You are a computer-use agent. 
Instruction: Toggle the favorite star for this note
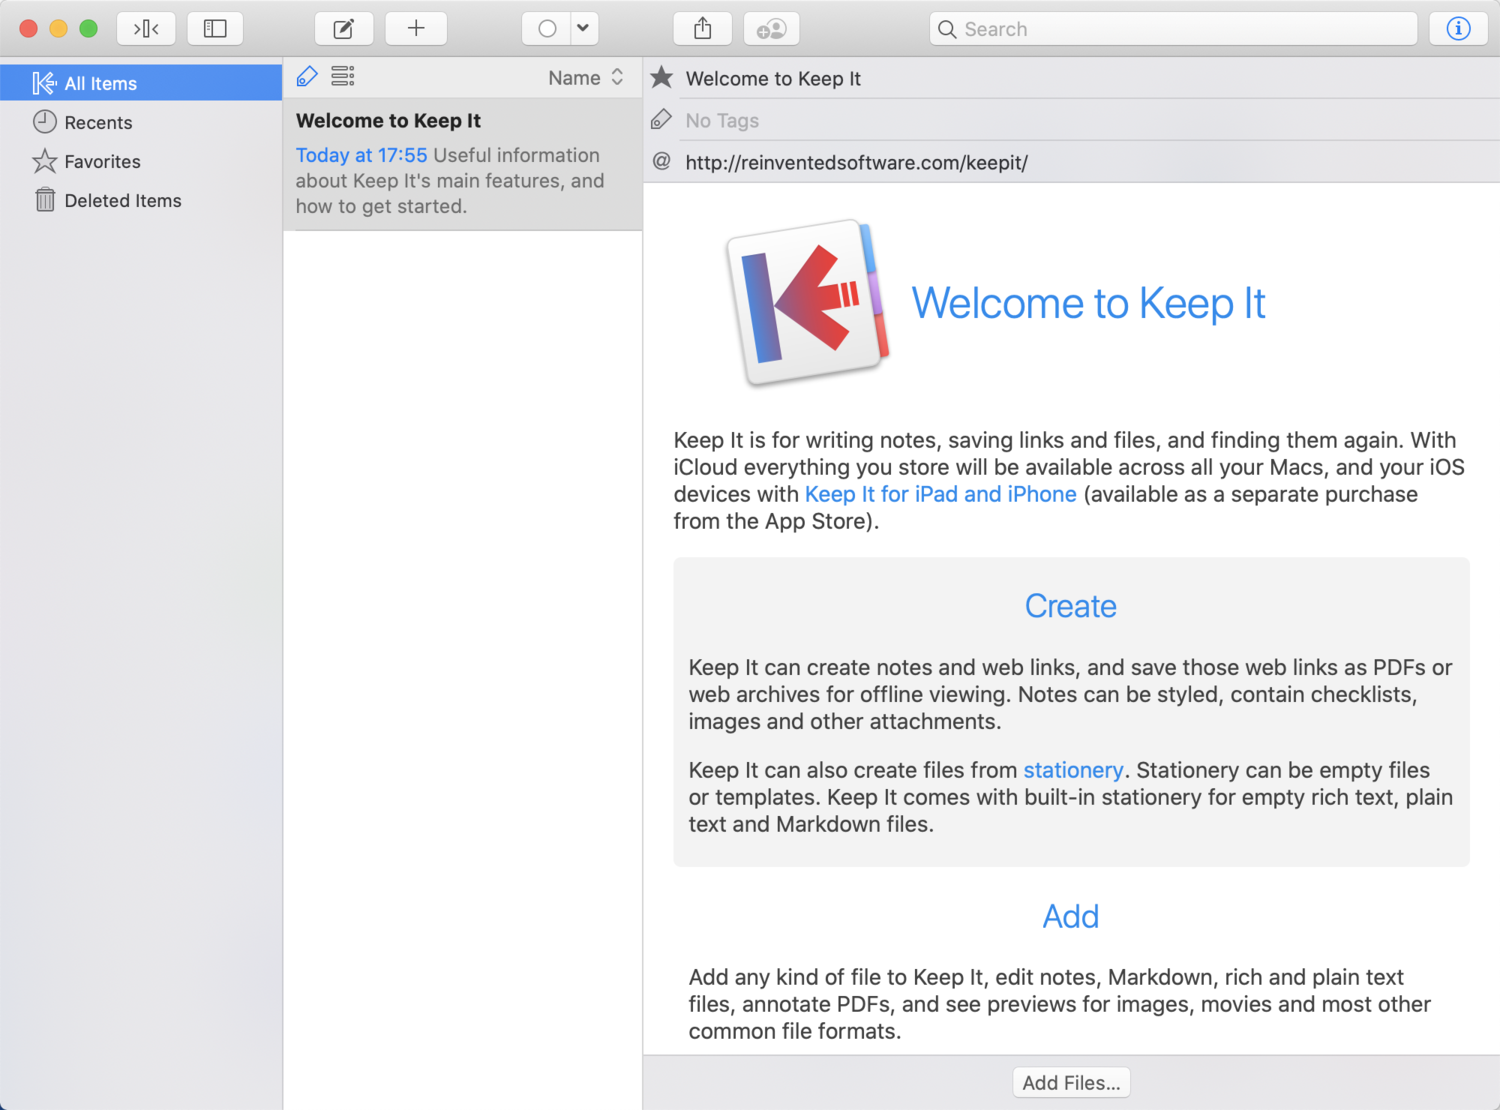click(x=662, y=77)
